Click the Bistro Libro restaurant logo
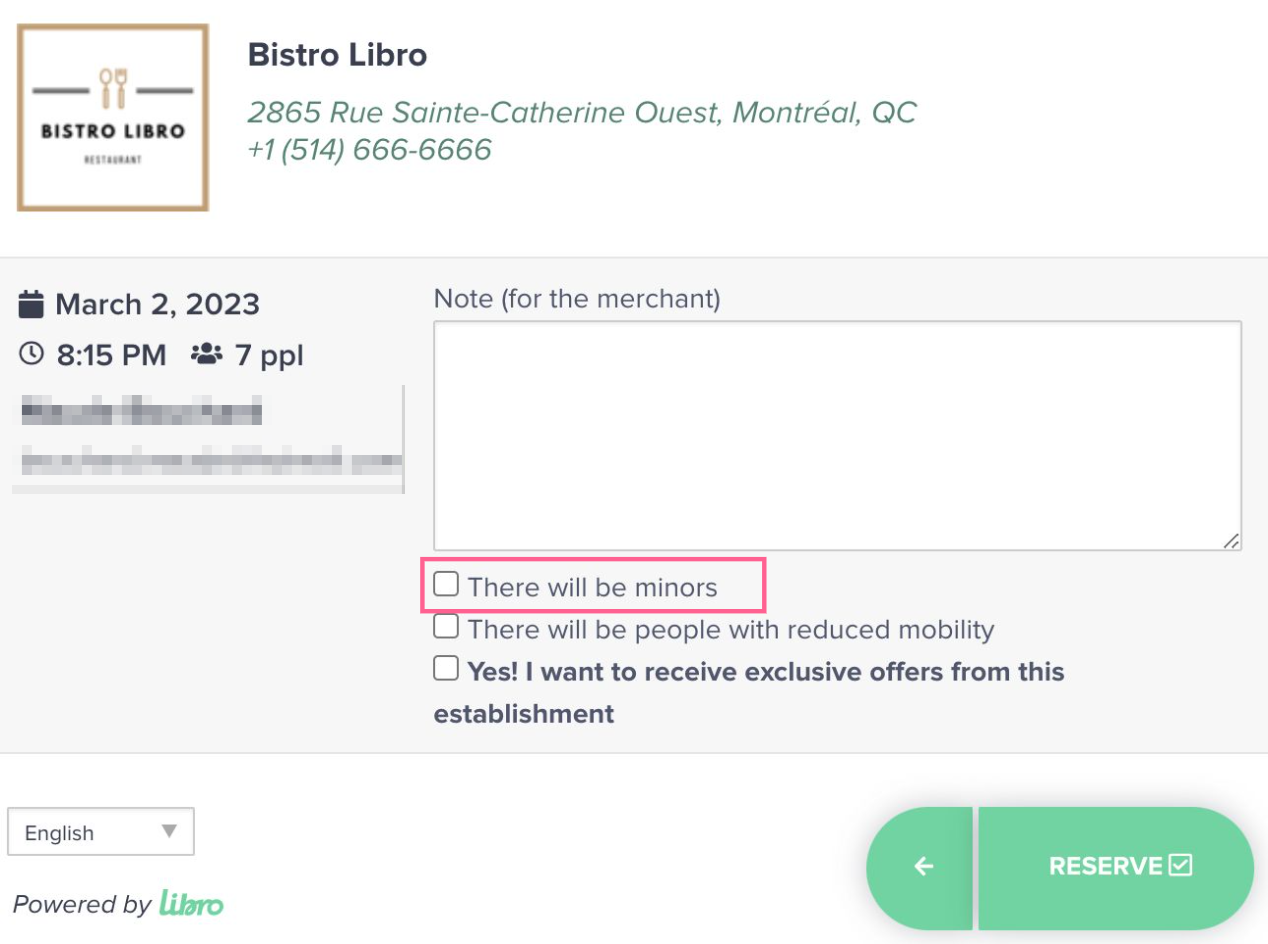This screenshot has height=944, width=1268. (x=113, y=118)
